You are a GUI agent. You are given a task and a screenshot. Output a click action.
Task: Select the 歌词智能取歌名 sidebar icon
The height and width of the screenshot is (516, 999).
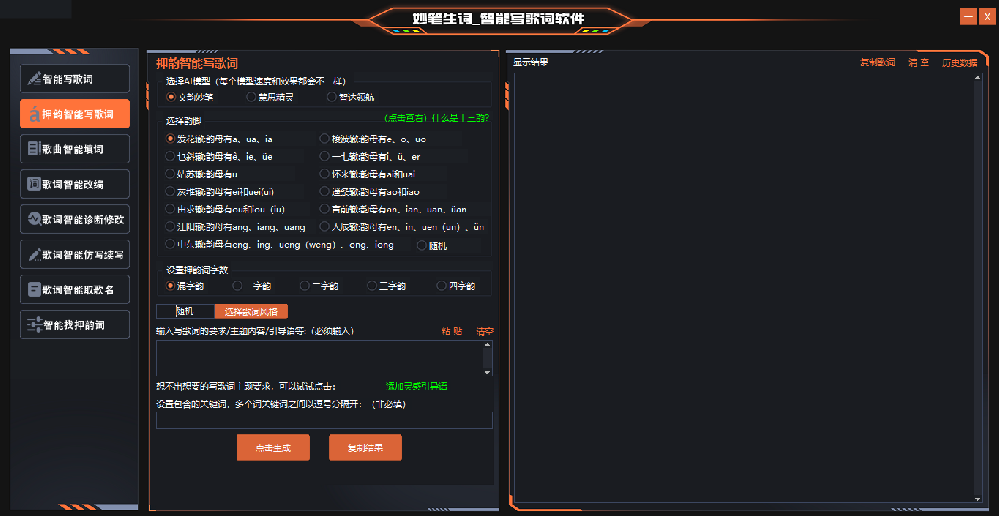[x=34, y=290]
